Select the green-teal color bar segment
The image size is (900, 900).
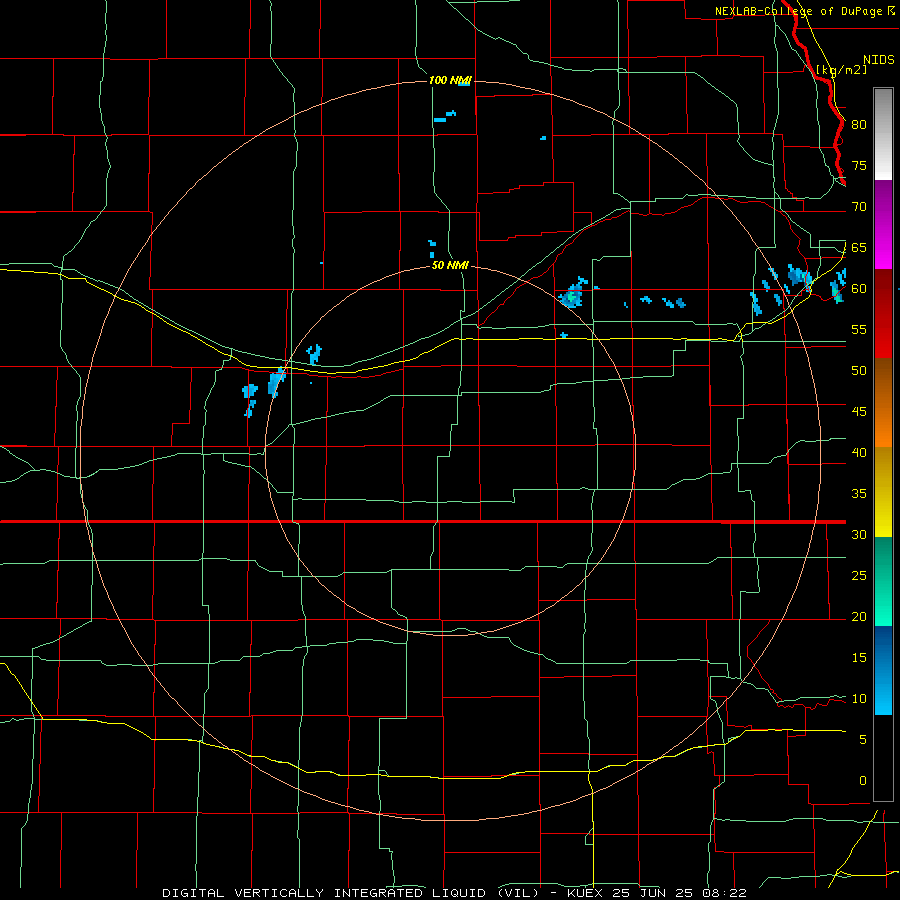tap(883, 581)
